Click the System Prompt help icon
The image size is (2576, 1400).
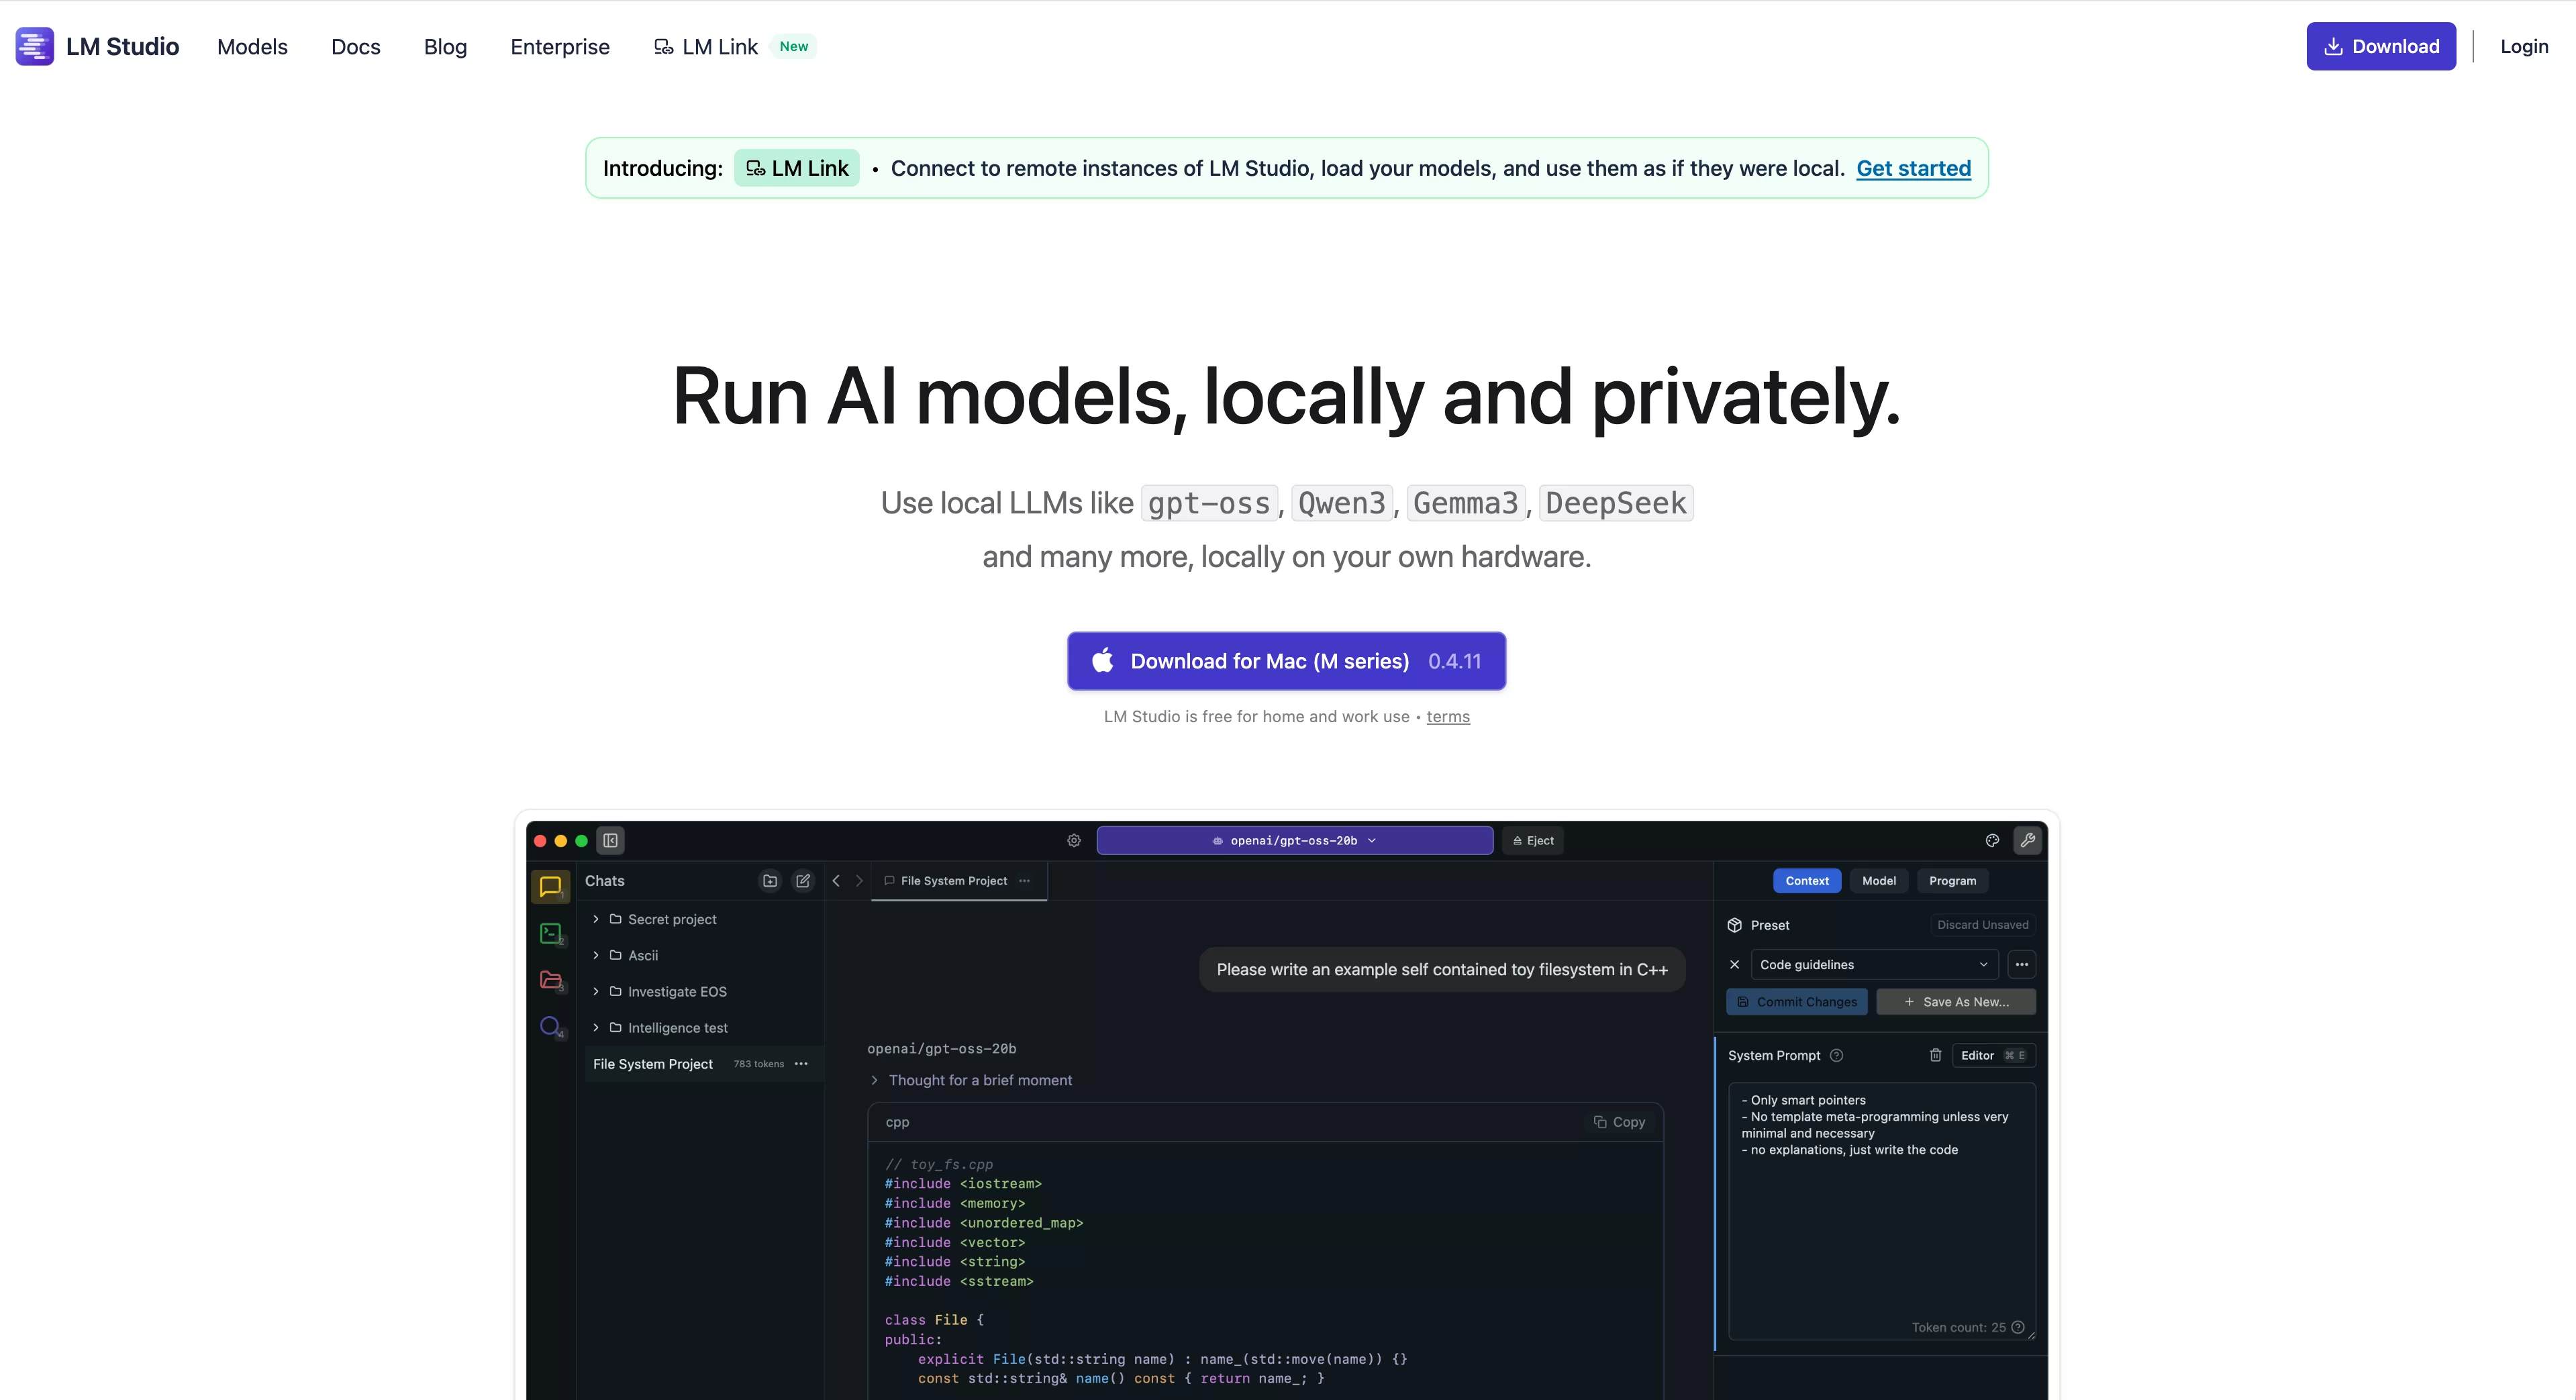pyautogui.click(x=1836, y=1056)
